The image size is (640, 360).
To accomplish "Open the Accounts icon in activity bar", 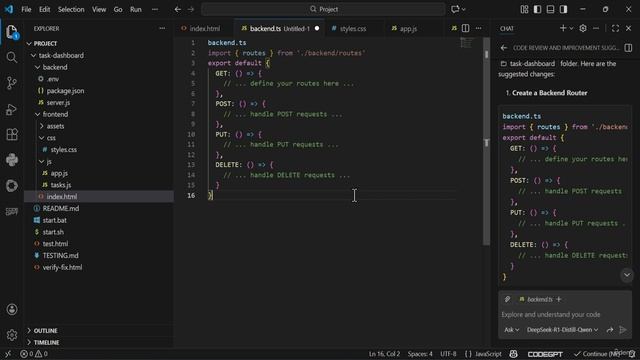I will tap(12, 309).
